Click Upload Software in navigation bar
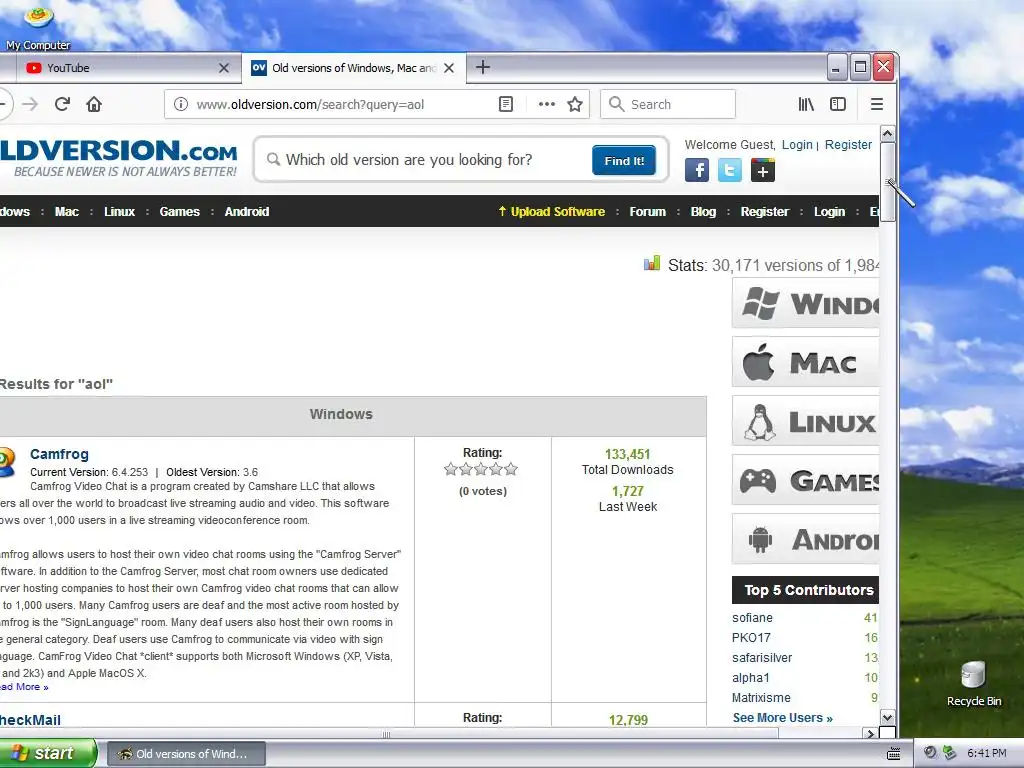This screenshot has width=1024, height=768. click(552, 212)
